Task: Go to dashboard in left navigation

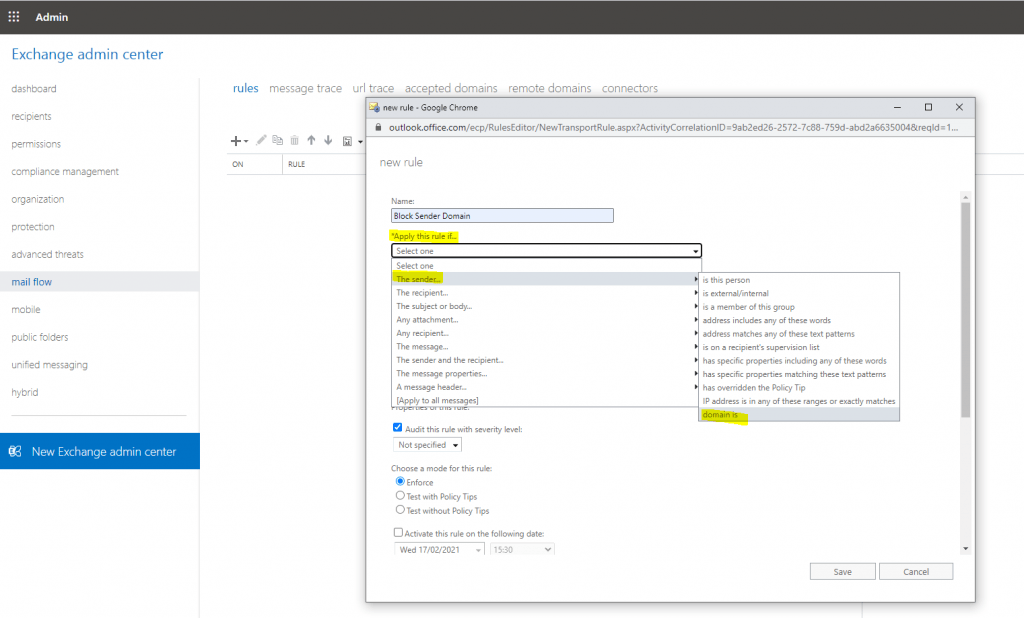Action: coord(34,89)
